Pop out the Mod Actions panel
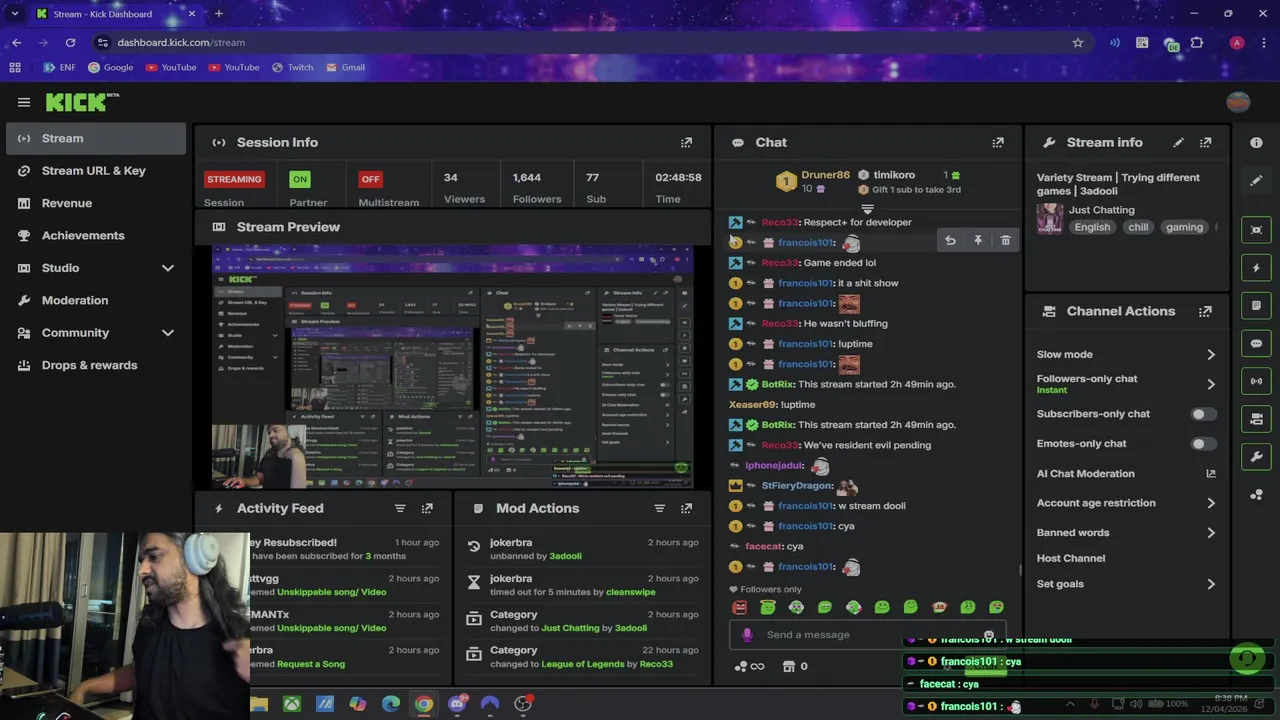Screen dimensions: 1280x720 click(686, 508)
